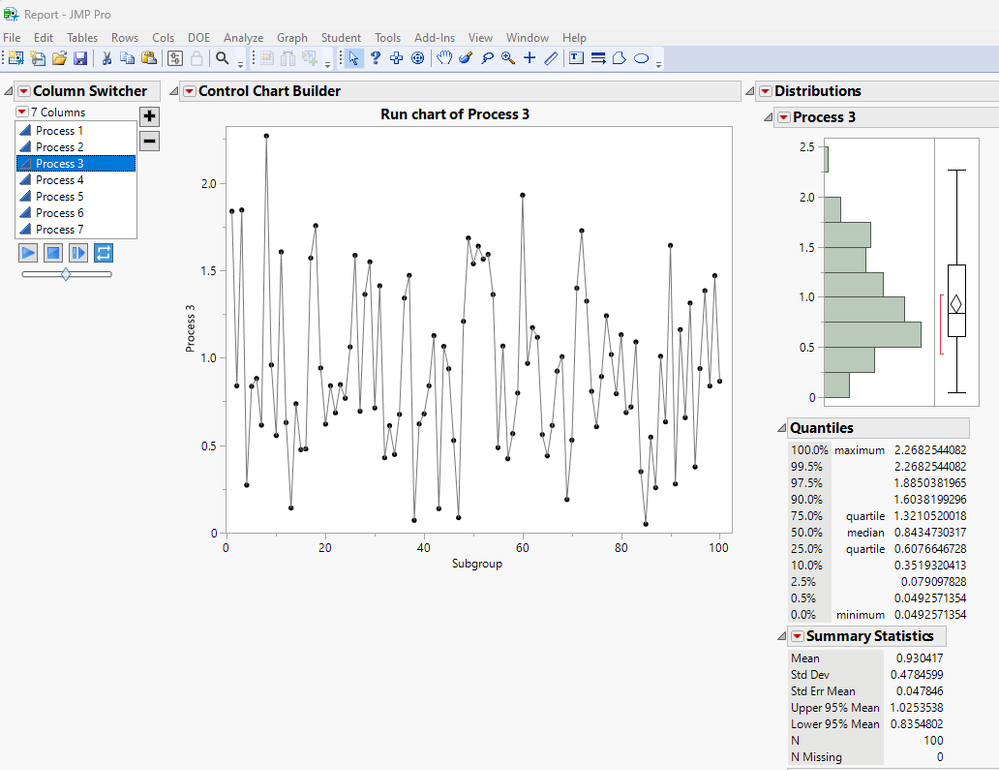
Task: Add a column with the plus button
Action: 149,116
